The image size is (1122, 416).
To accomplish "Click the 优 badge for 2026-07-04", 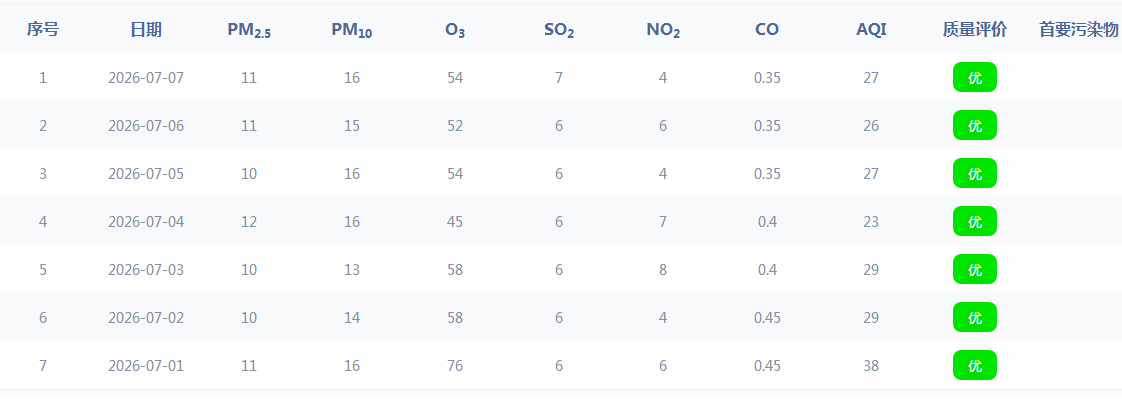I will coord(975,221).
